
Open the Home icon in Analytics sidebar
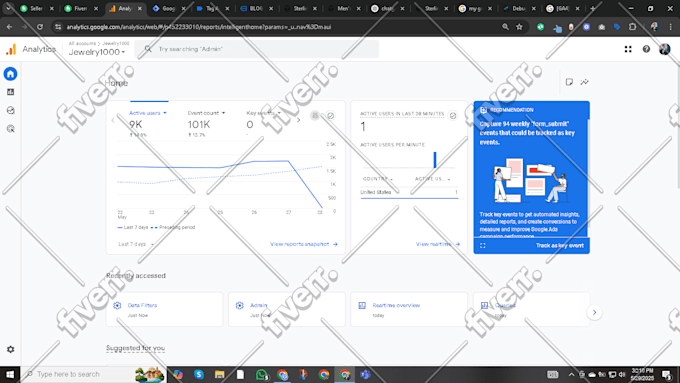(x=10, y=74)
